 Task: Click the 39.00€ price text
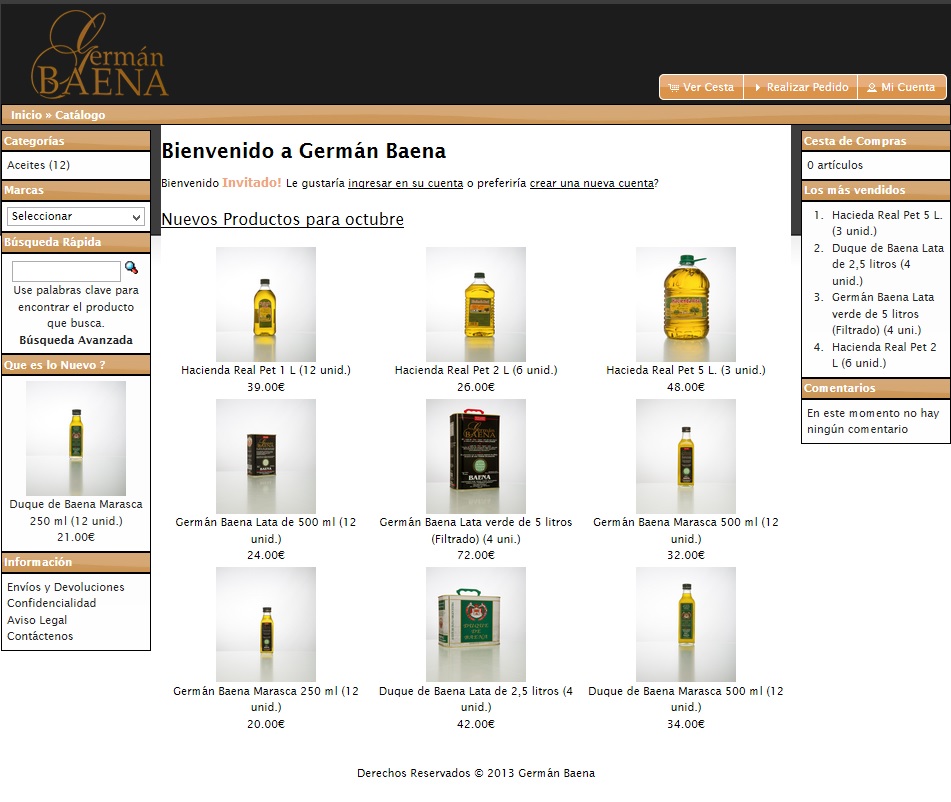pyautogui.click(x=266, y=386)
